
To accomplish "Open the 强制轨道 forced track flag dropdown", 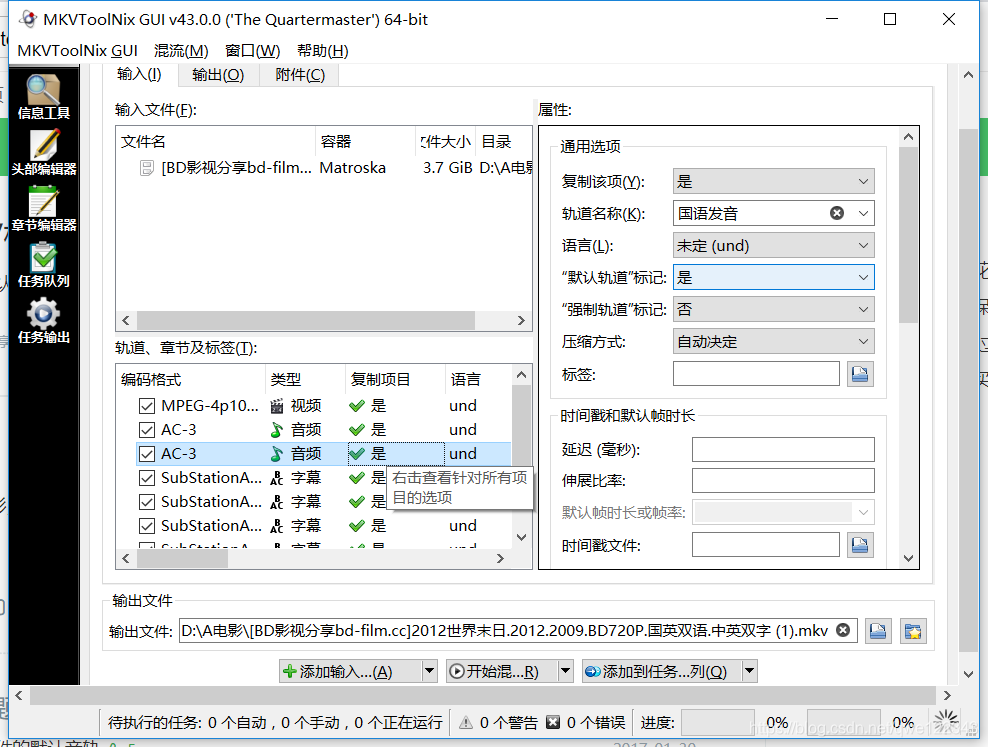I will 773,309.
